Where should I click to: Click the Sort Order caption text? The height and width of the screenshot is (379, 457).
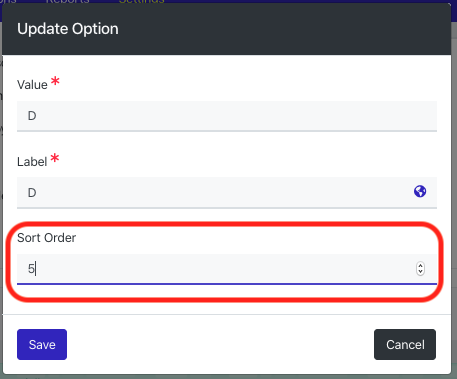[46, 238]
